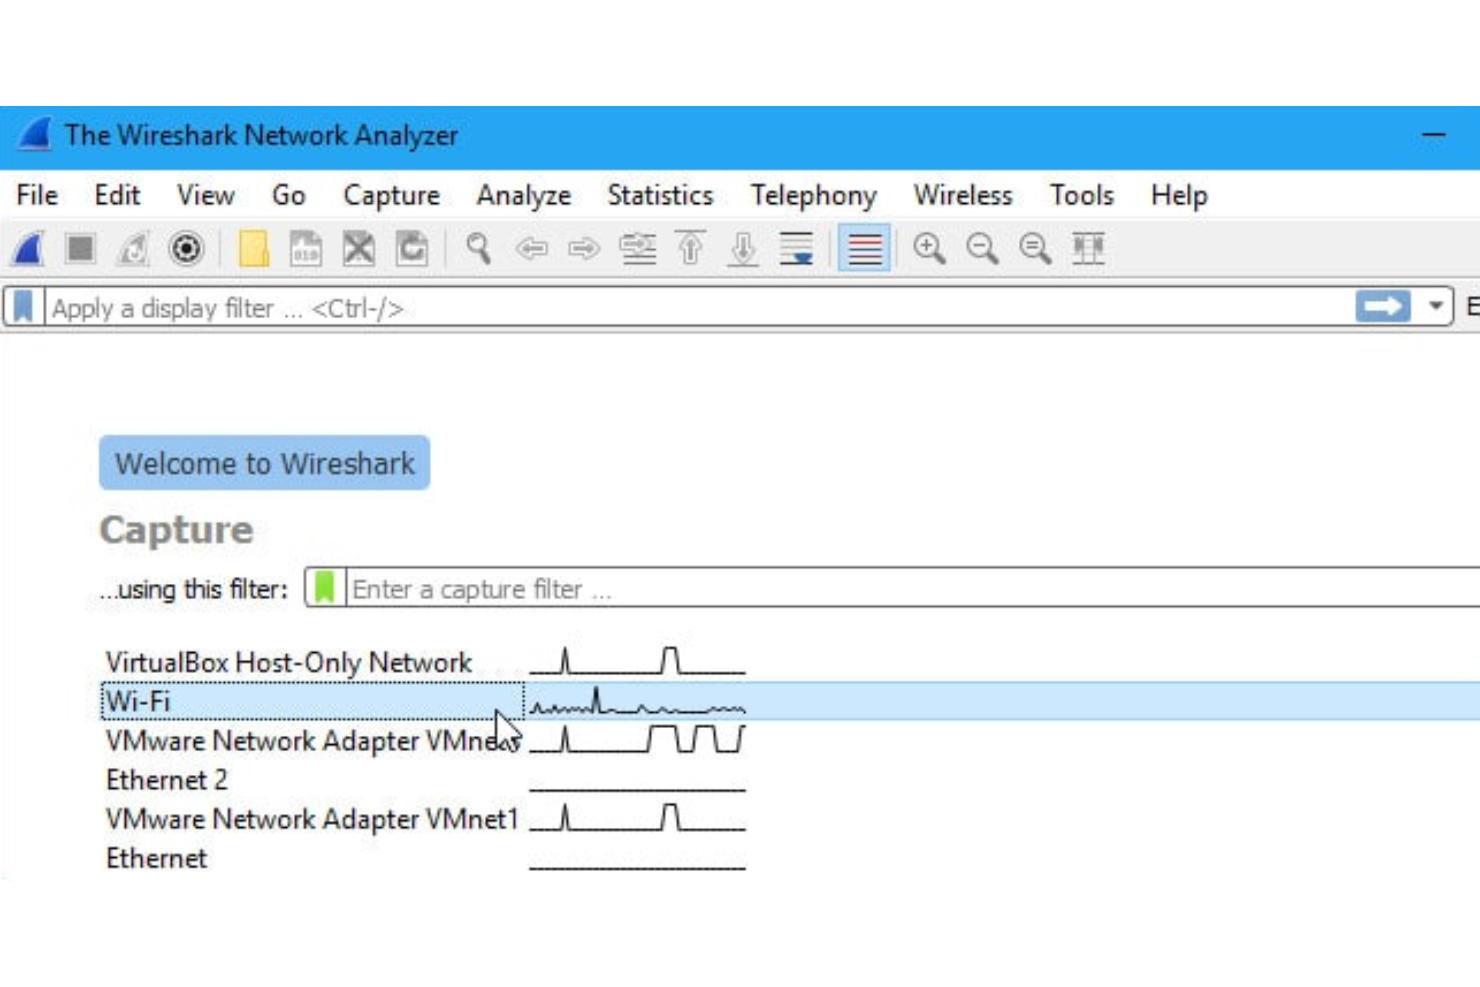The image size is (1480, 987).
Task: Select the Wi-Fi capture interface
Action: 300,702
